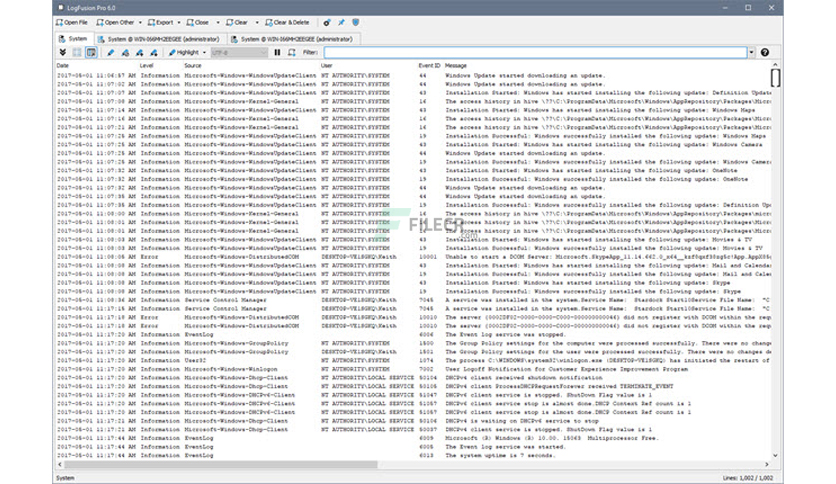
Task: Select row with event ID 6009 Microsoft Windows
Action: pos(413,438)
